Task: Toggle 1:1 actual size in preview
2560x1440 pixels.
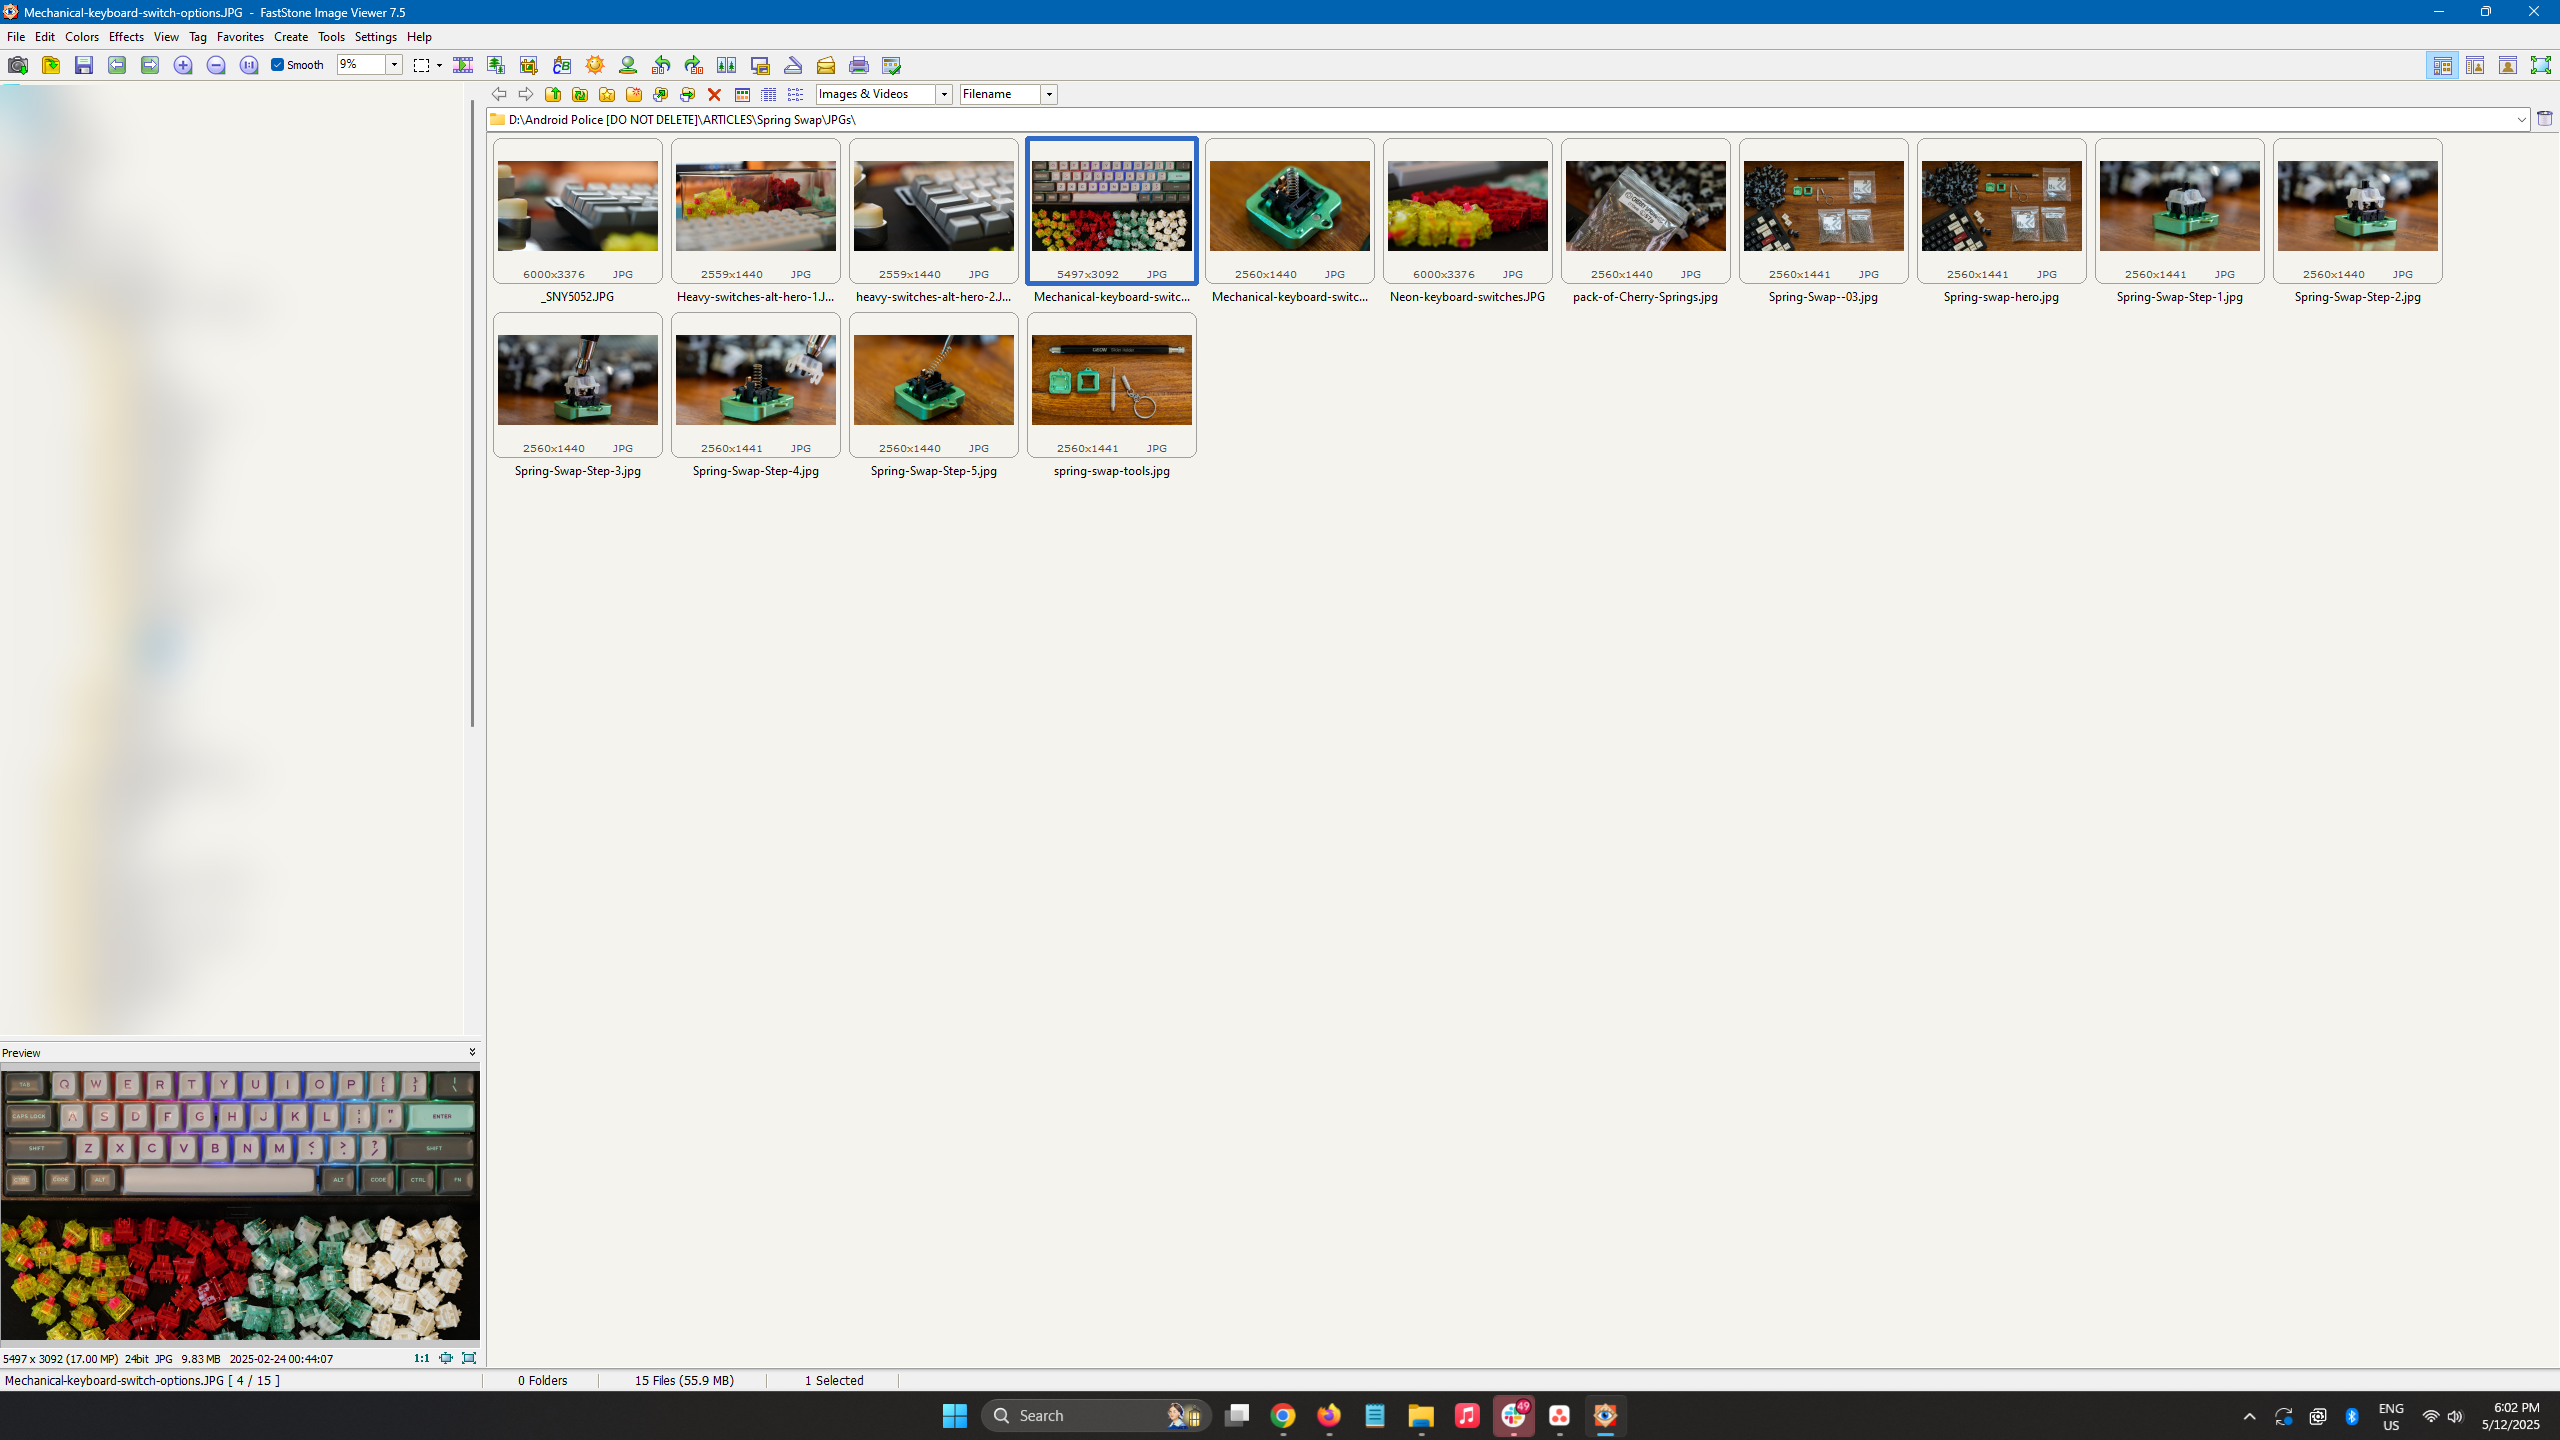Action: pyautogui.click(x=421, y=1358)
